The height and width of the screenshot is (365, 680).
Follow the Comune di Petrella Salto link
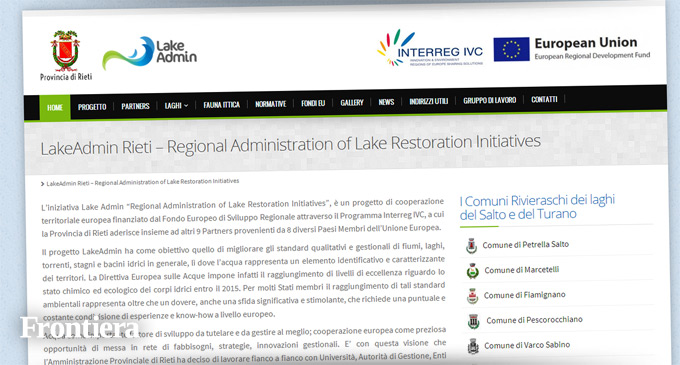tap(526, 244)
